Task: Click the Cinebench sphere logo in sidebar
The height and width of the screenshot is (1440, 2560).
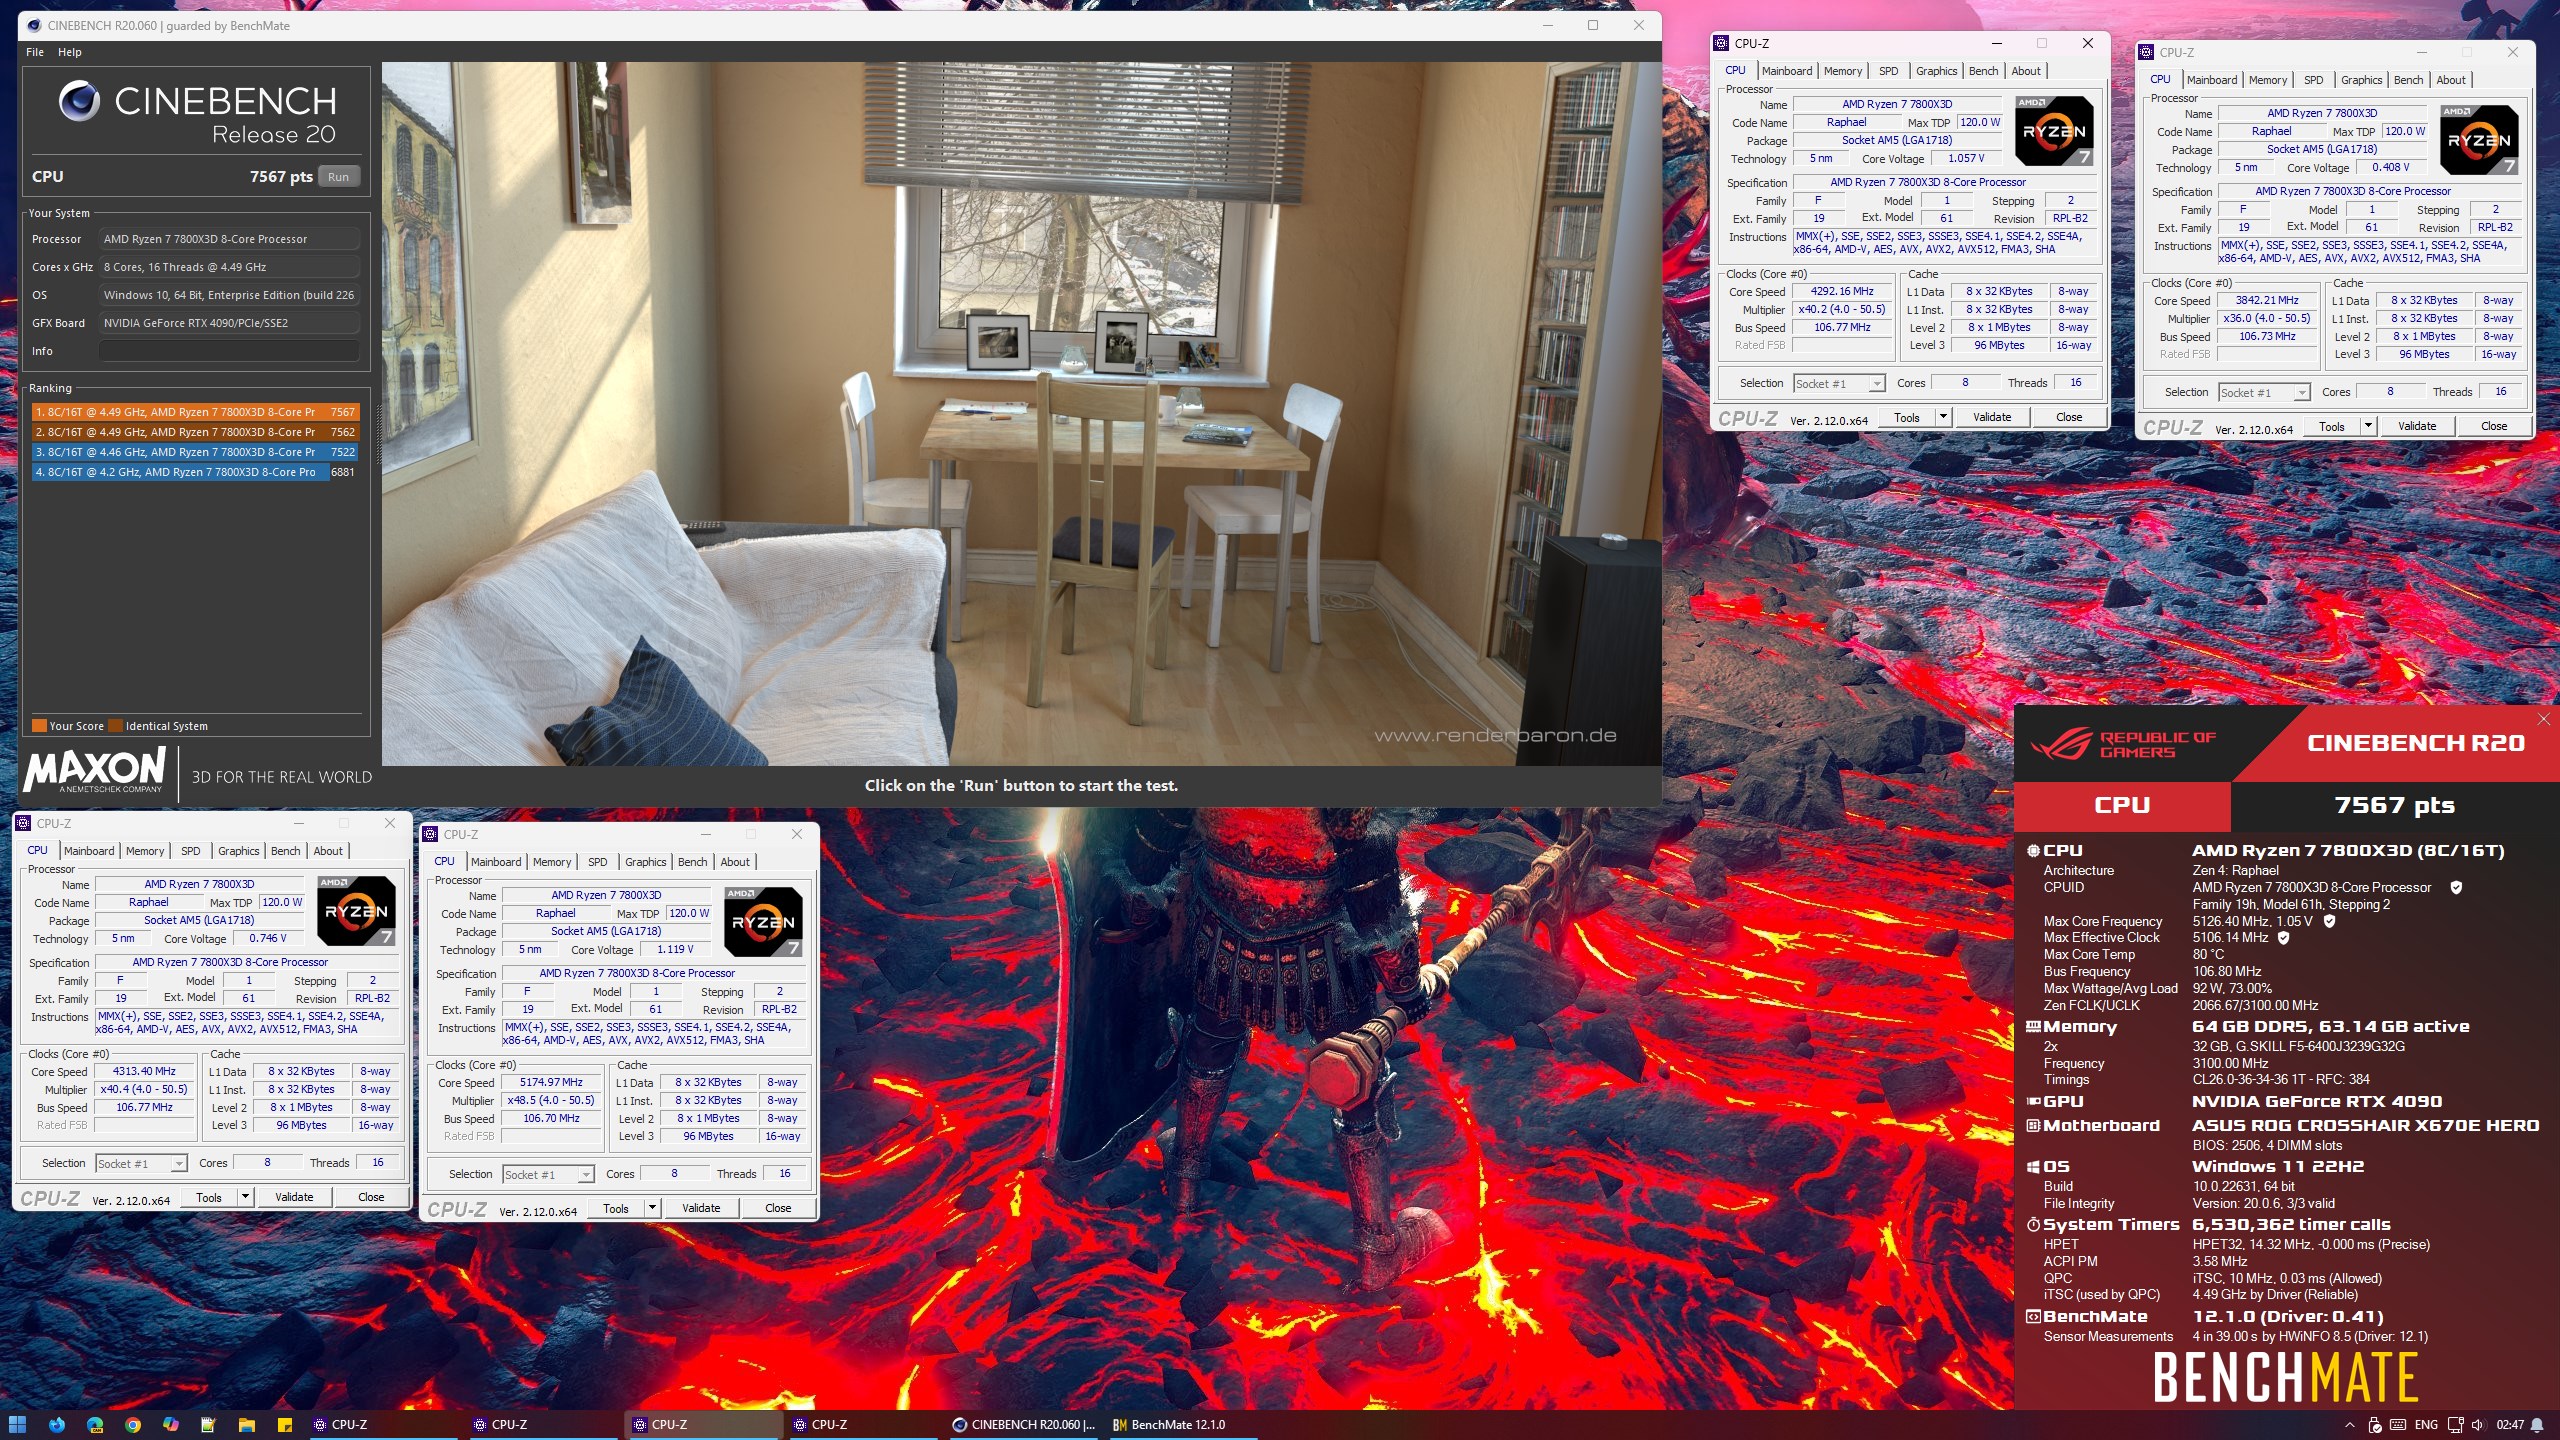Action: pos(79,101)
